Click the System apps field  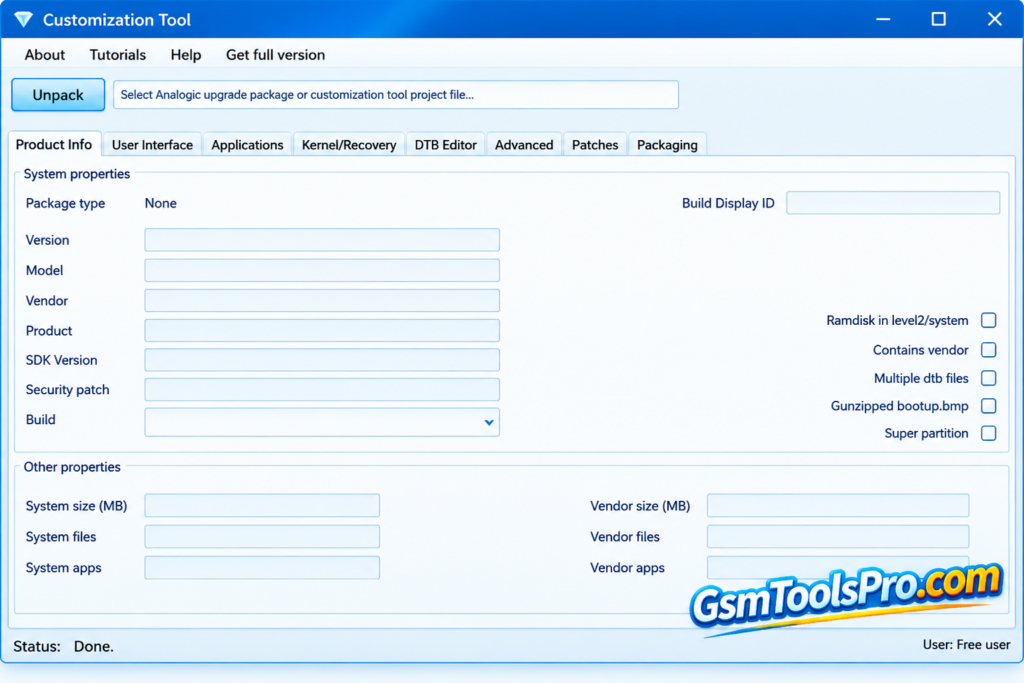[262, 567]
